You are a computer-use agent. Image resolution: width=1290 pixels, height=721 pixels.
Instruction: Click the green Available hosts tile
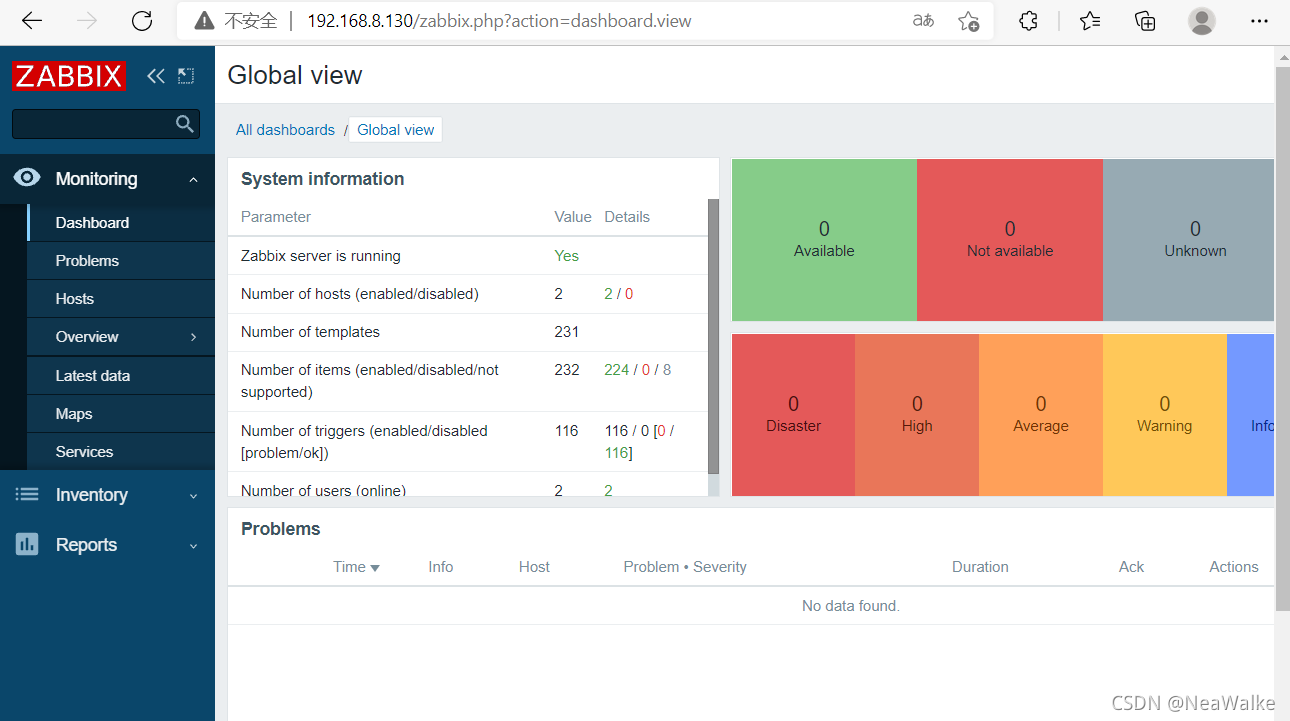click(x=824, y=240)
